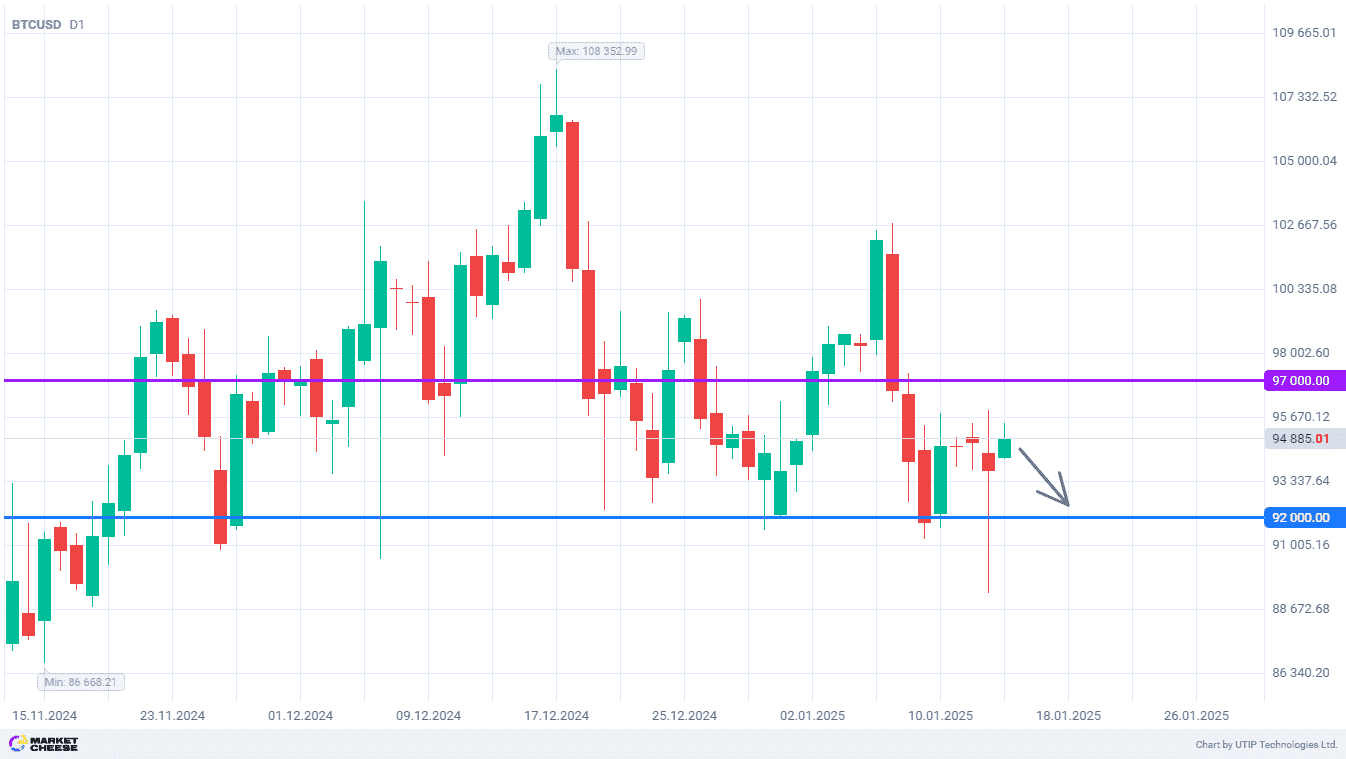Select the blue 92 000.00 price tag
This screenshot has width=1346, height=759.
pos(1304,518)
